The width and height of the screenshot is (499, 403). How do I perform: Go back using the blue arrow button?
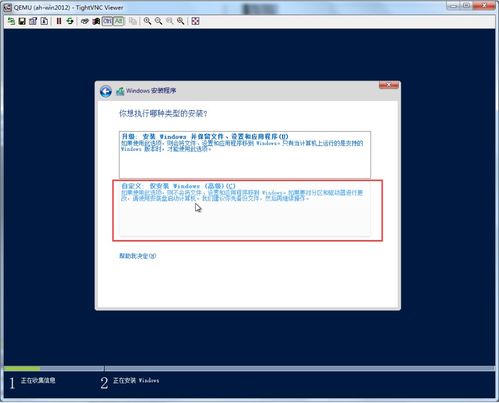(x=106, y=91)
